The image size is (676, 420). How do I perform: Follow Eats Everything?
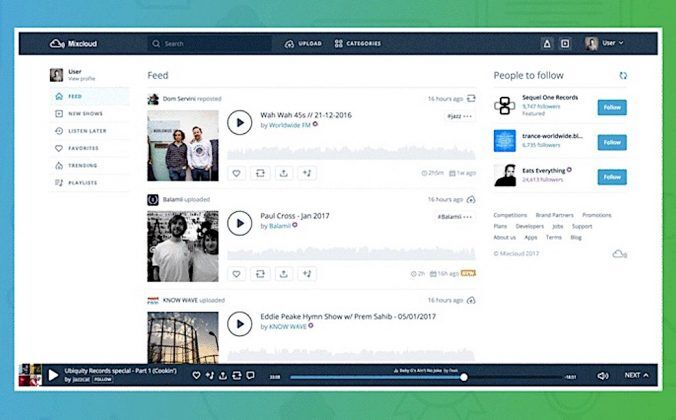(x=612, y=177)
